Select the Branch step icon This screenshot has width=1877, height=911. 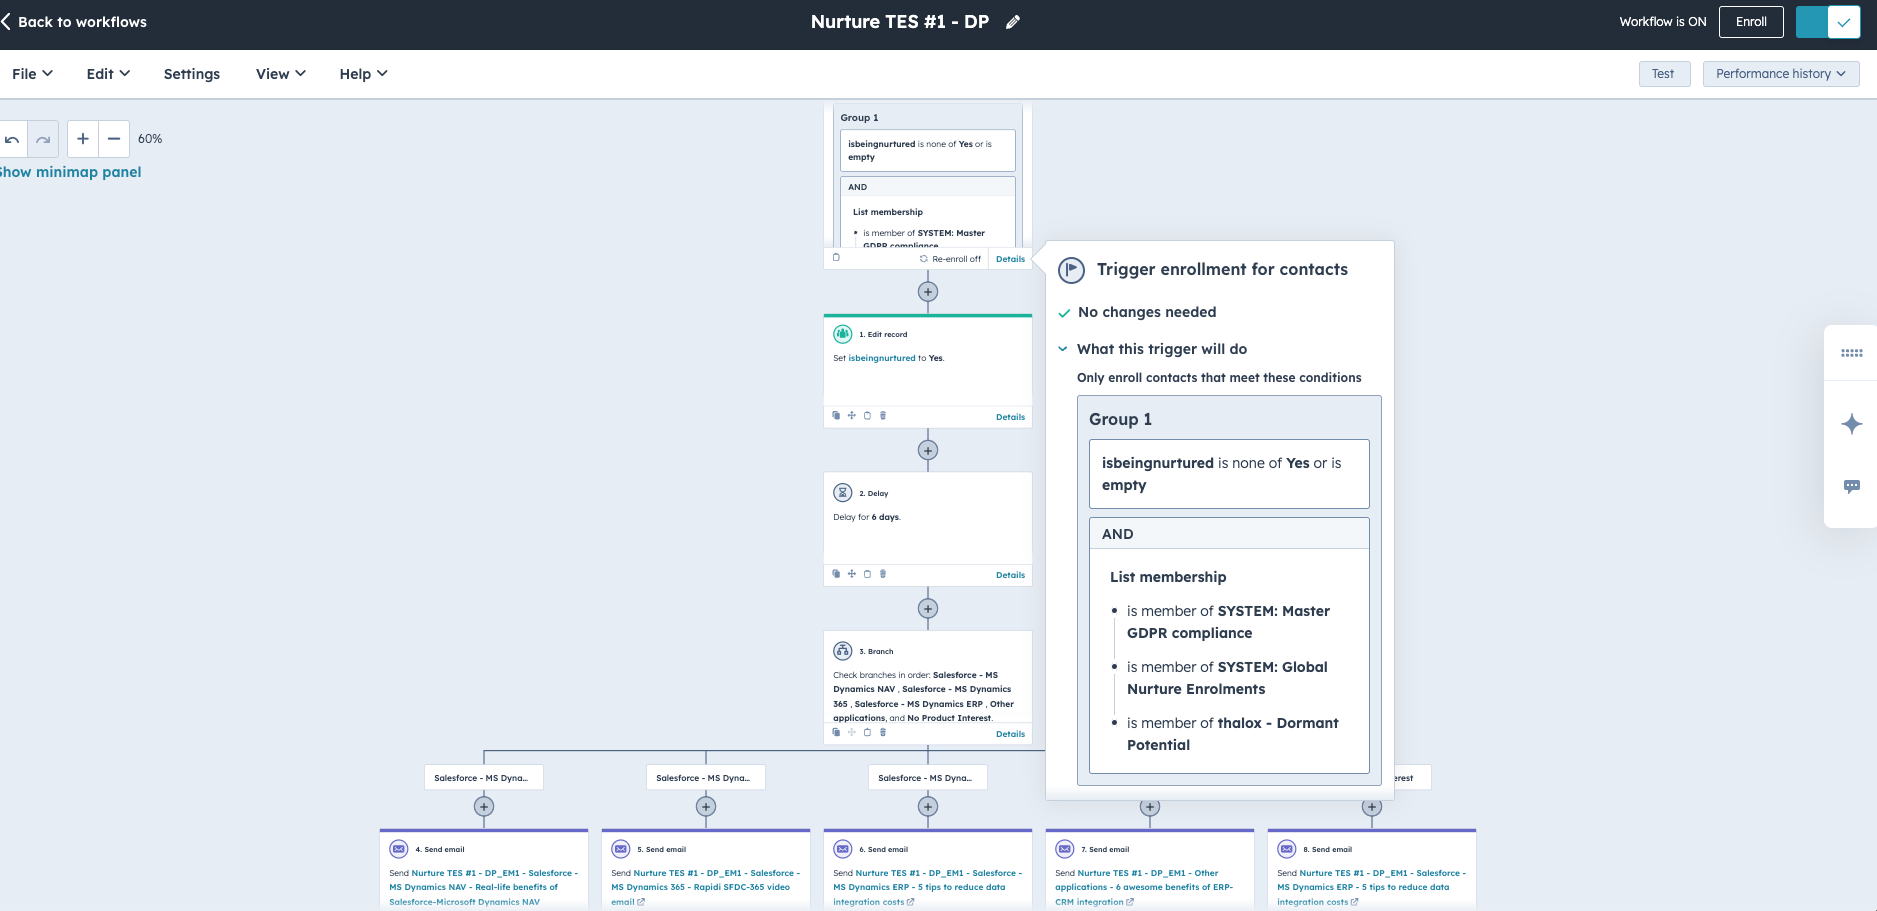(x=843, y=651)
